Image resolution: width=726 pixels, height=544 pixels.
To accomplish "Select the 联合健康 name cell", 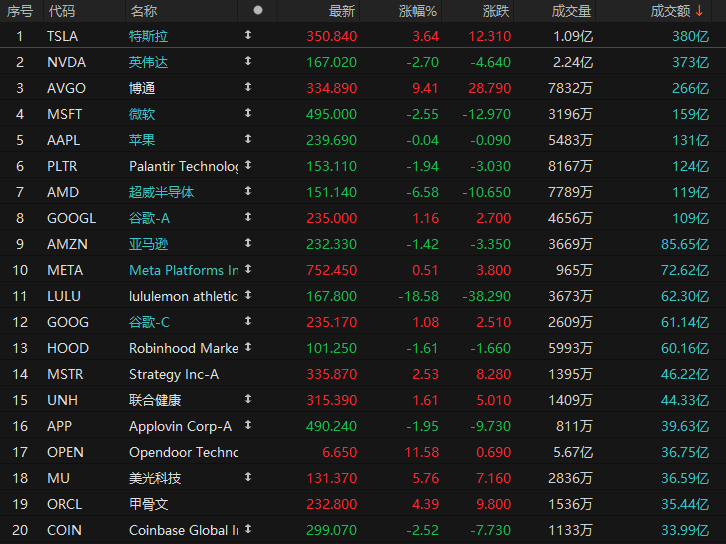I will (155, 400).
